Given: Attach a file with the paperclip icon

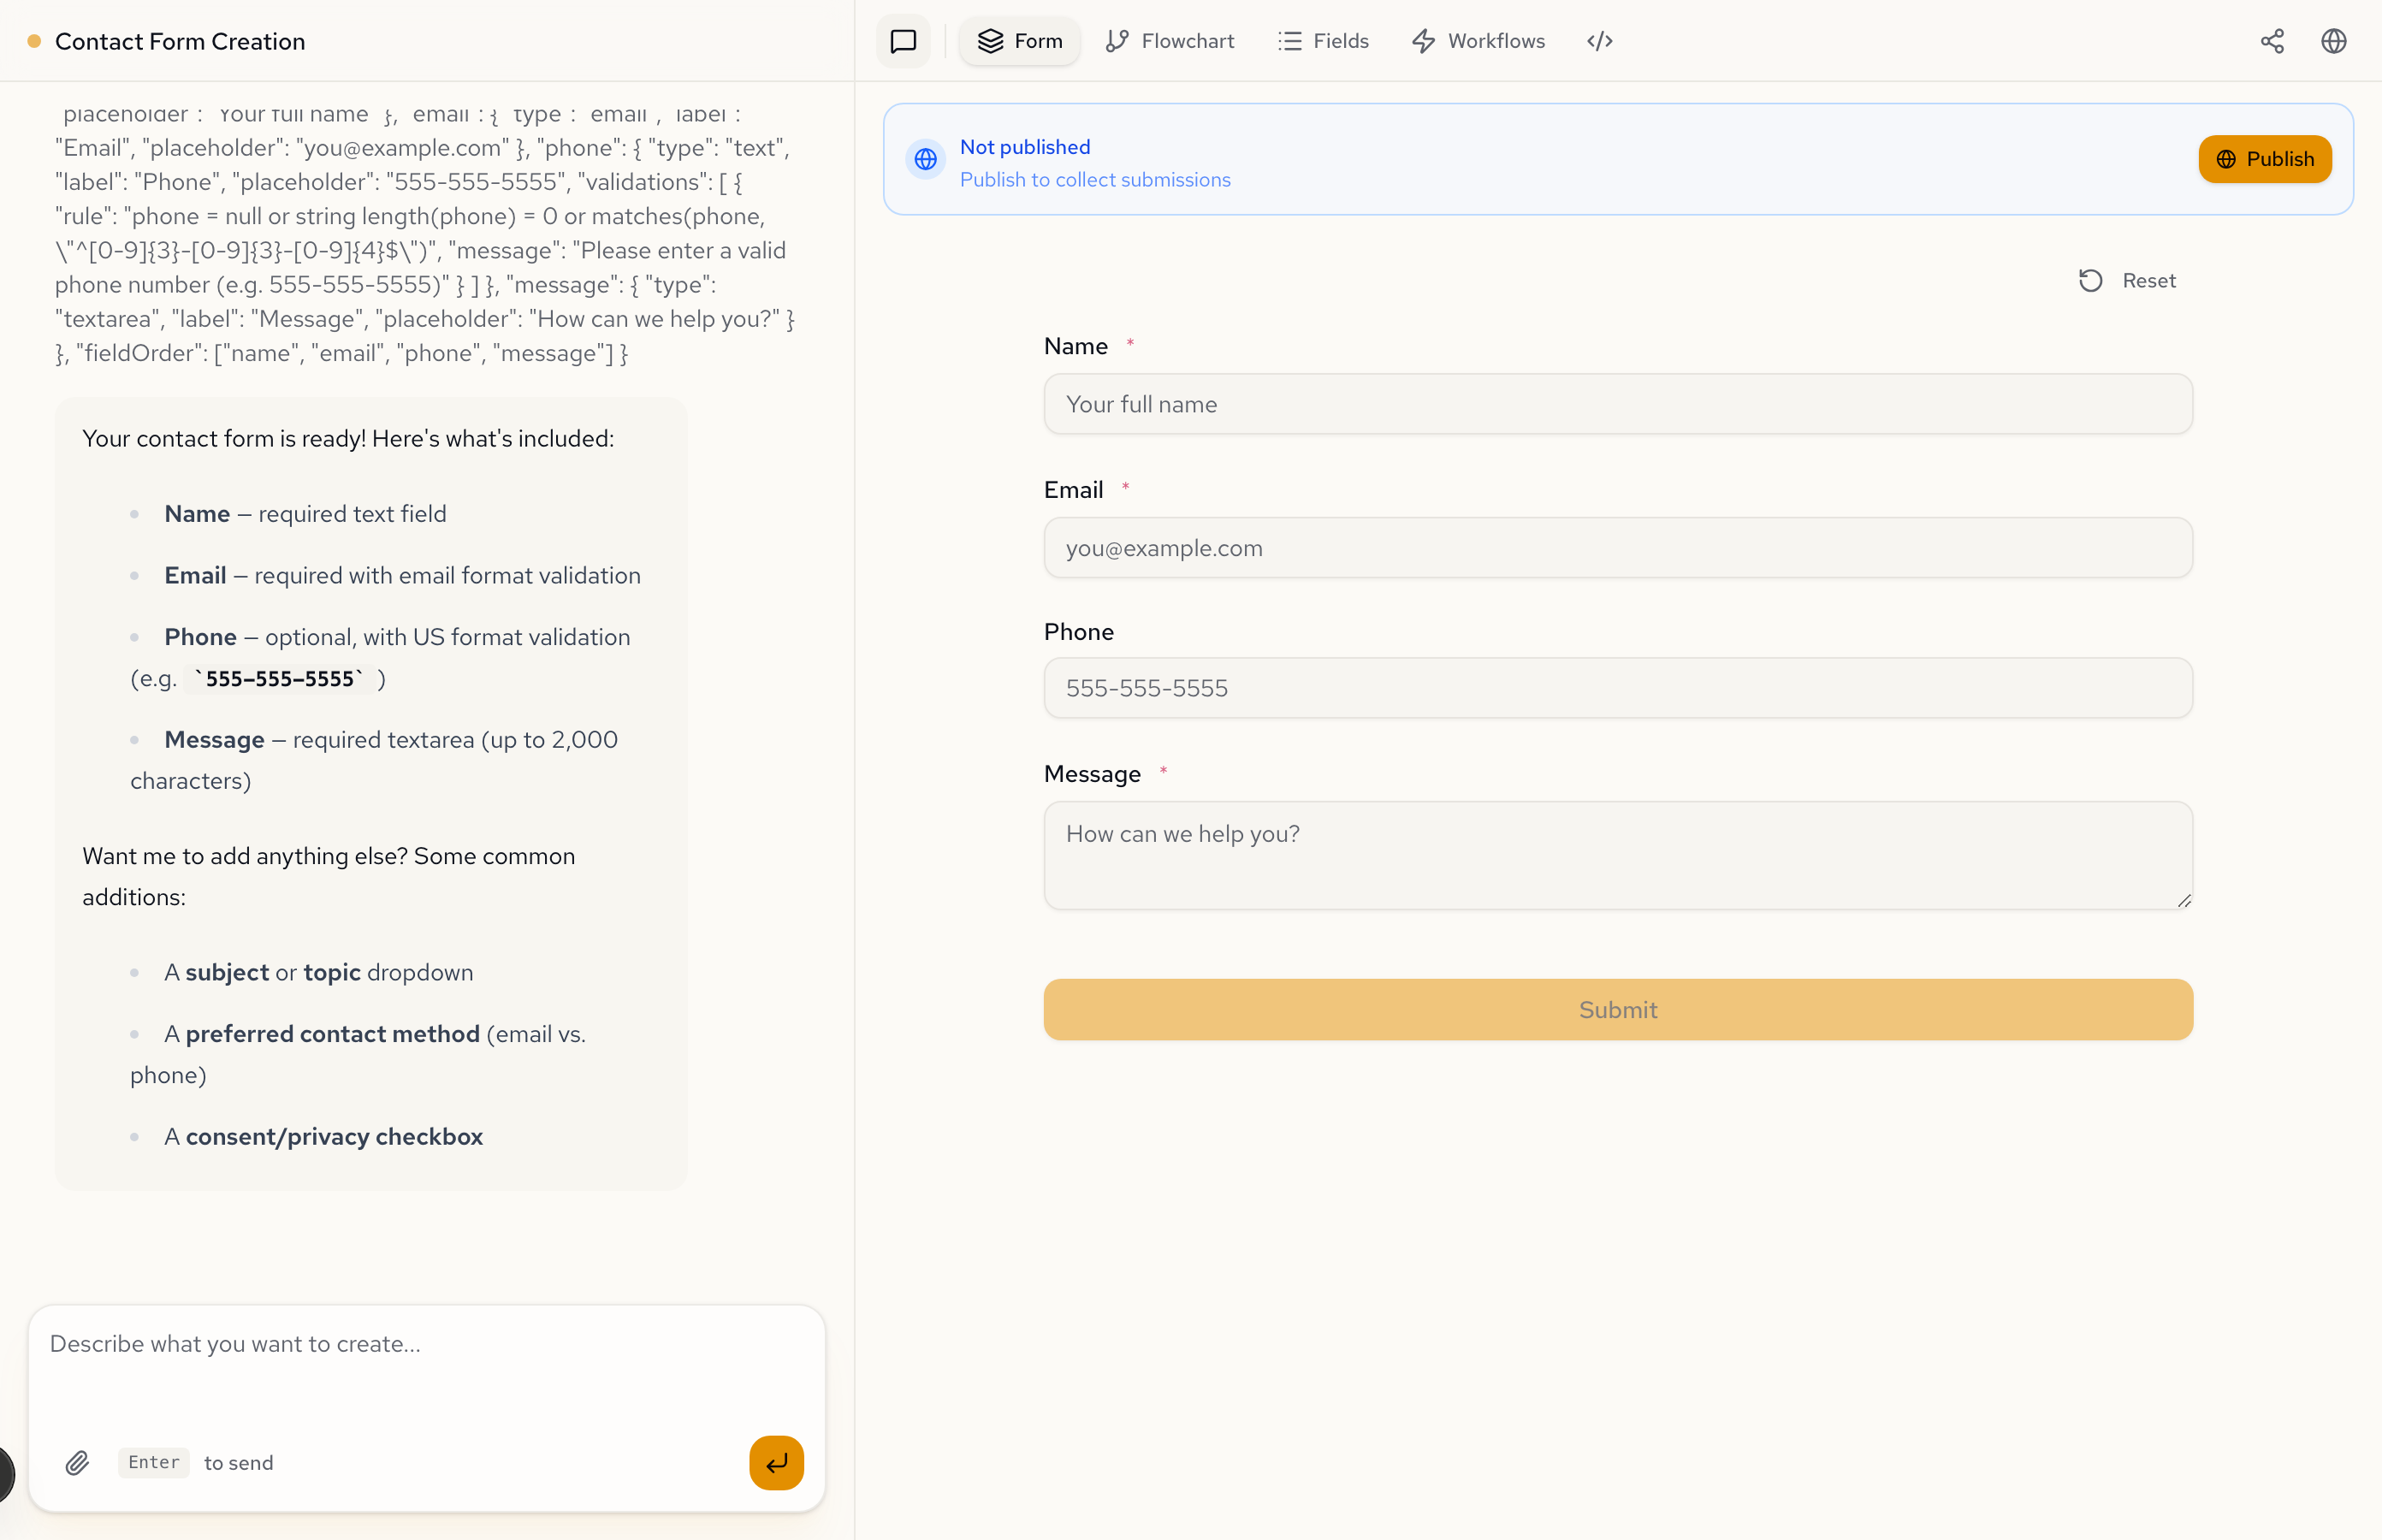Looking at the screenshot, I should pos(77,1462).
